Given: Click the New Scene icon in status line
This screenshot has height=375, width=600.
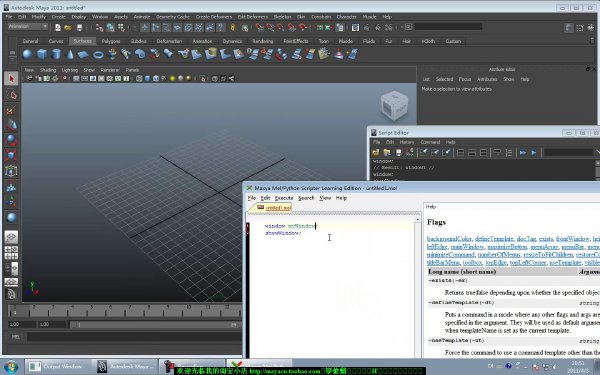Looking at the screenshot, I should coord(57,28).
